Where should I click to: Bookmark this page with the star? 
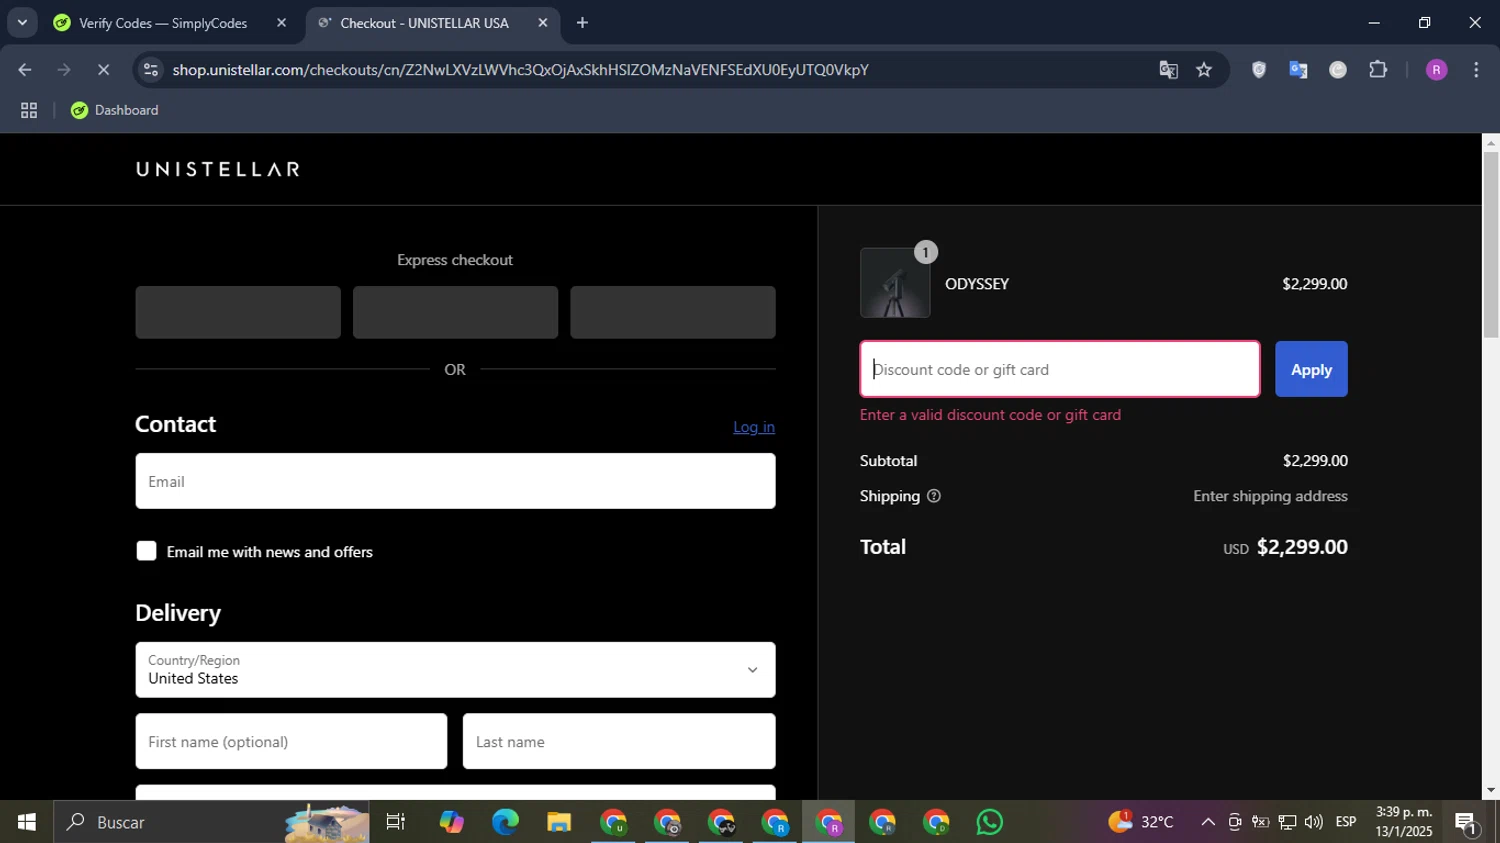1204,70
